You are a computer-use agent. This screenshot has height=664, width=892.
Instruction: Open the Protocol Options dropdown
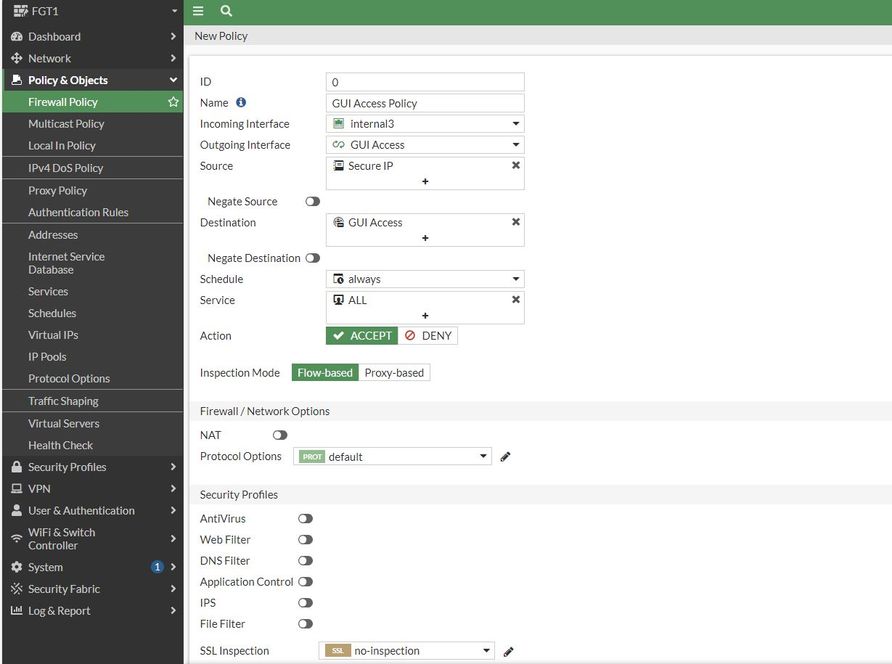(393, 456)
